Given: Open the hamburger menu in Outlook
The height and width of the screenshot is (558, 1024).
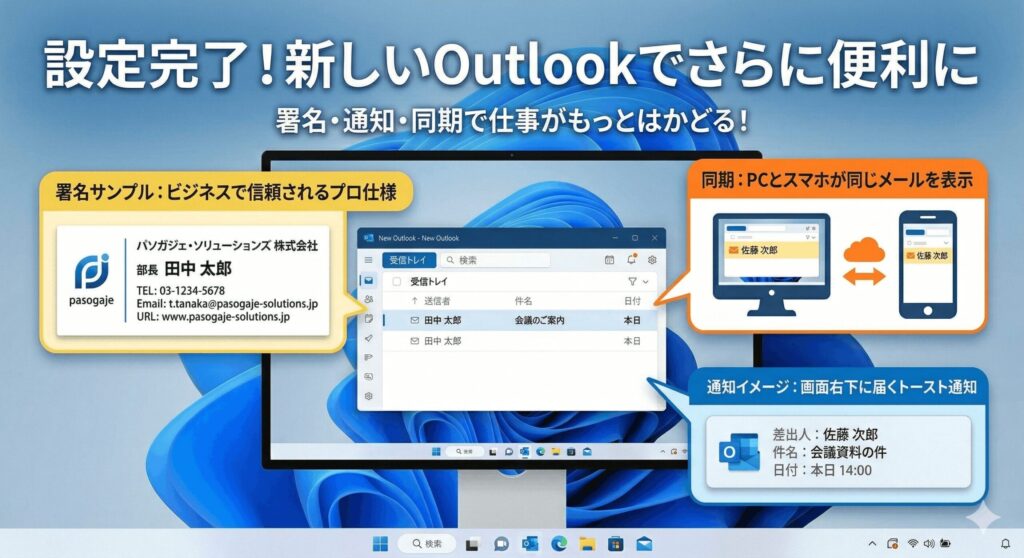Looking at the screenshot, I should pos(368,260).
